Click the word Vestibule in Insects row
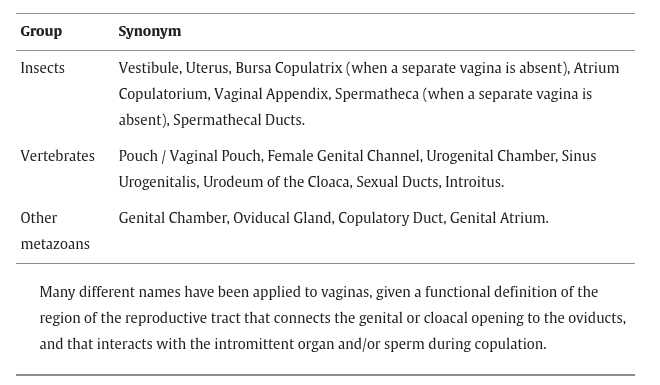 coord(149,68)
